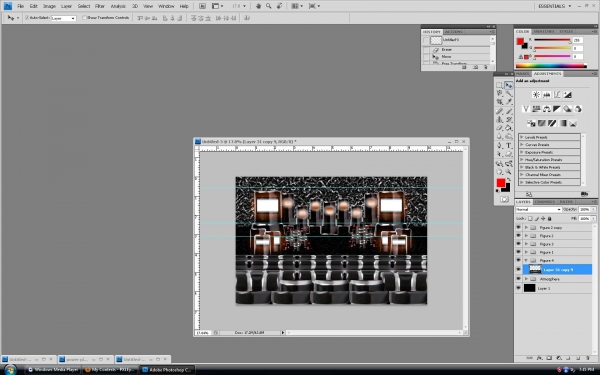Hide the Figure 3 group
The height and width of the screenshot is (375, 600).
point(518,244)
